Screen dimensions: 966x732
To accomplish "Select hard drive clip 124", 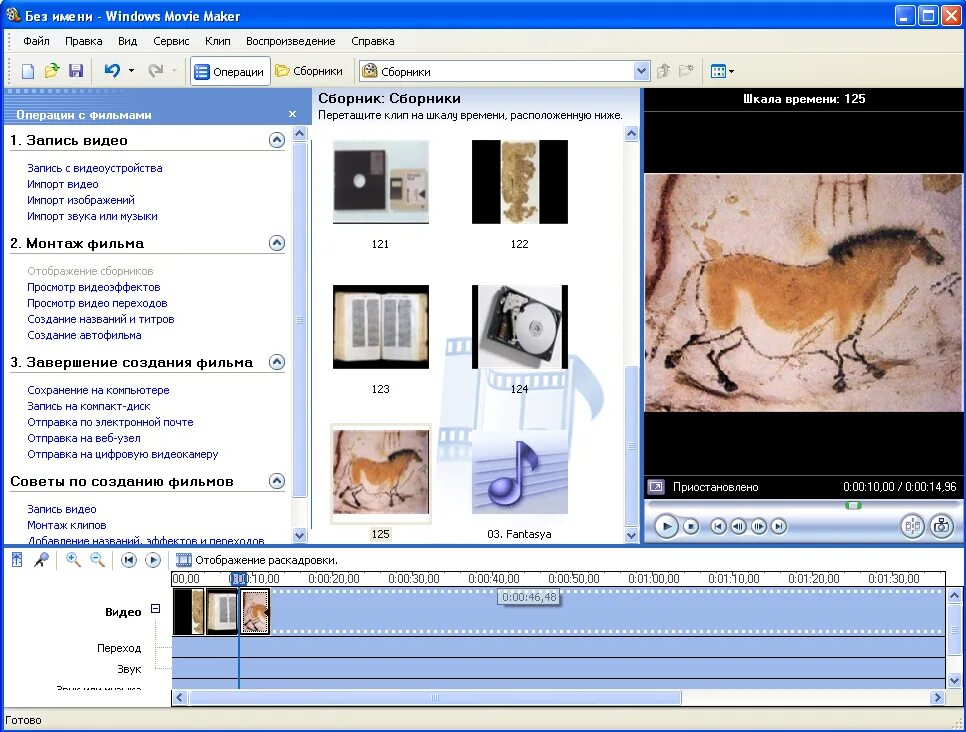I will pyautogui.click(x=519, y=327).
